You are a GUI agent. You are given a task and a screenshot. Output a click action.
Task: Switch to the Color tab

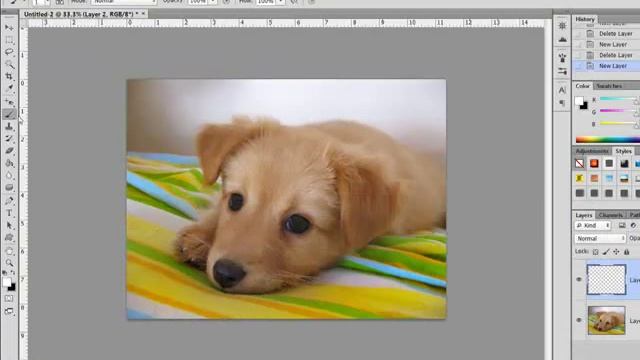[x=582, y=86]
